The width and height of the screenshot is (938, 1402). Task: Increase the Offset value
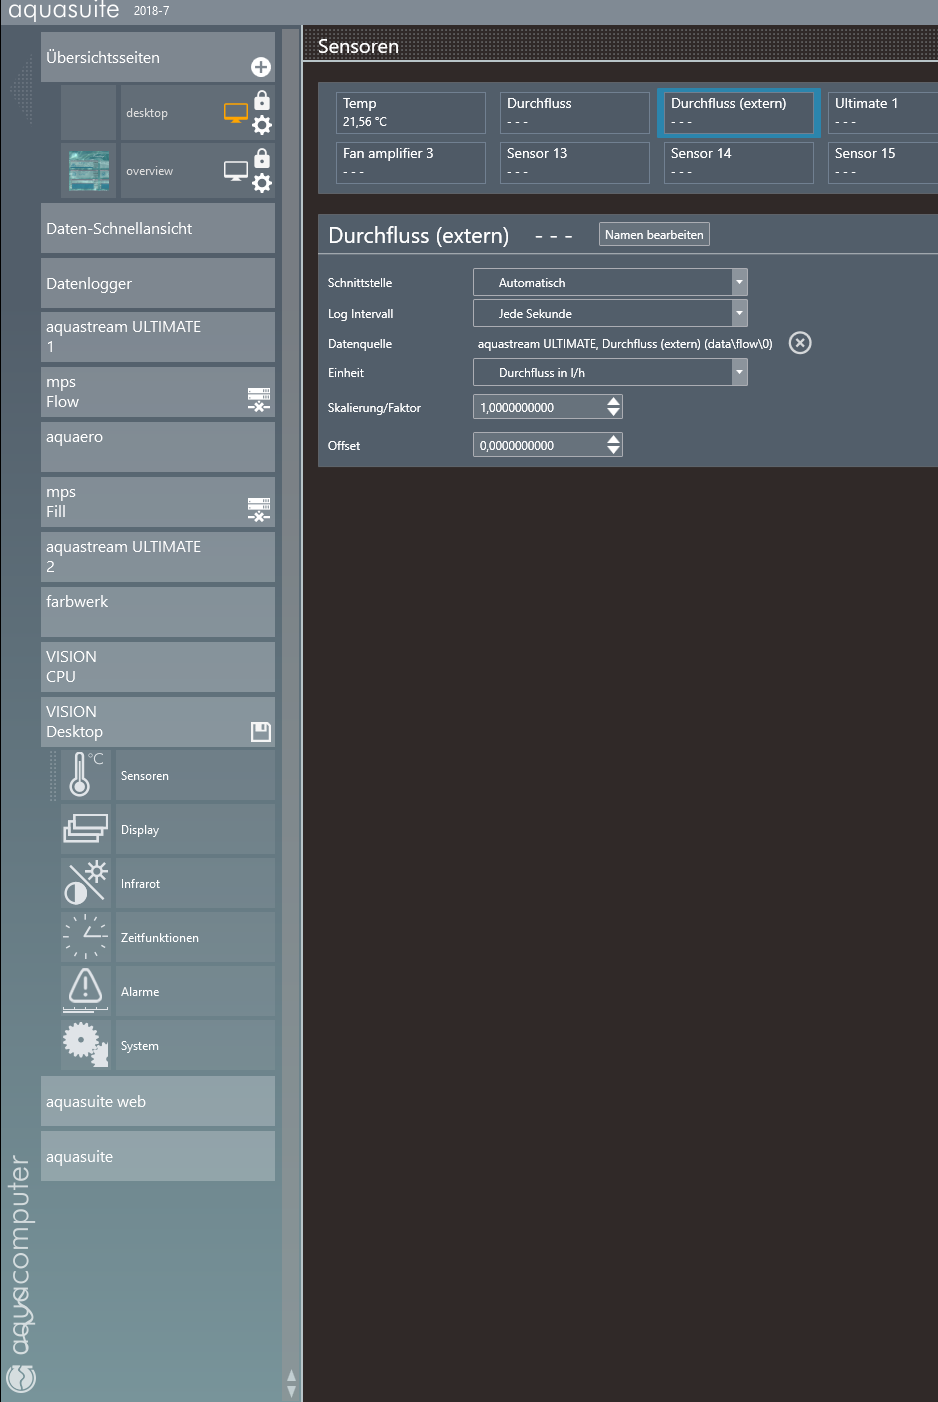(613, 439)
